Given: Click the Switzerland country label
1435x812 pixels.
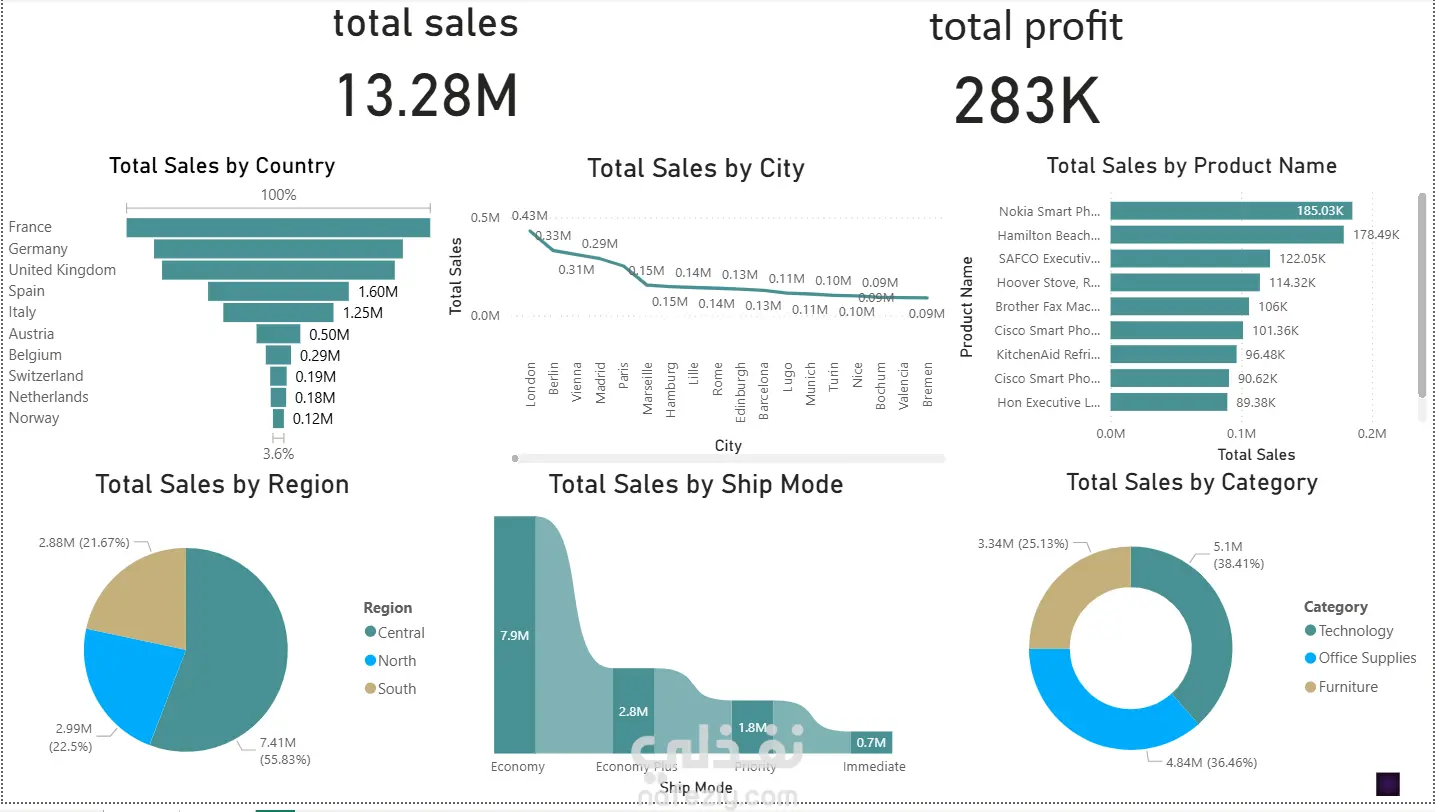Looking at the screenshot, I should pos(46,376).
